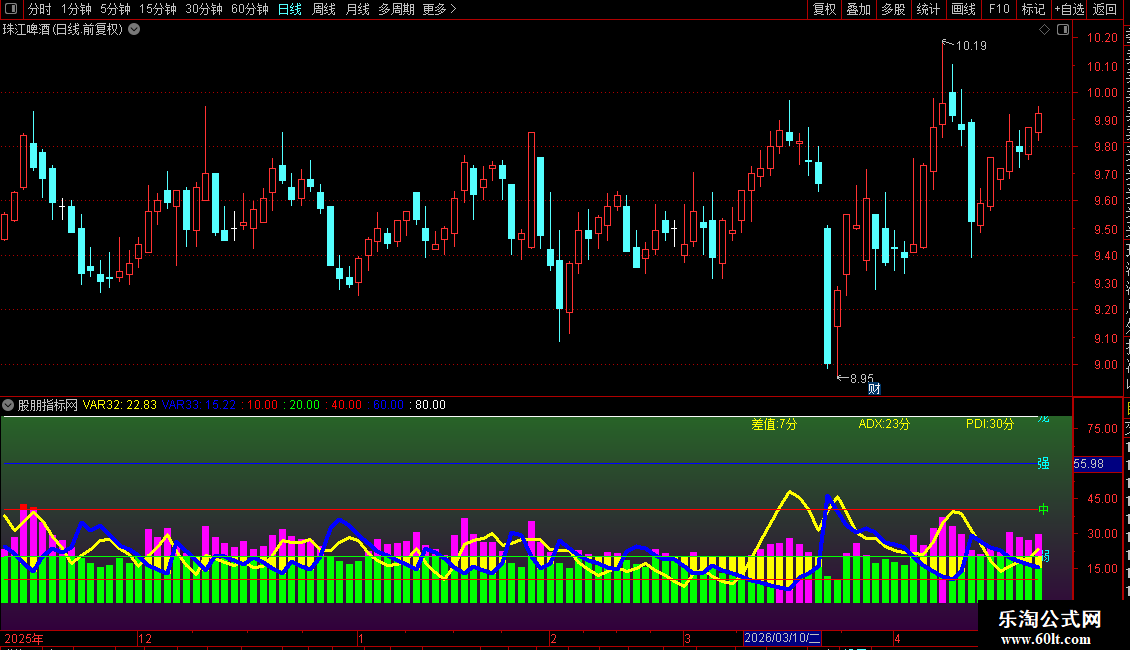1130x650 pixels.
Task: Open F10 company information
Action: point(999,9)
